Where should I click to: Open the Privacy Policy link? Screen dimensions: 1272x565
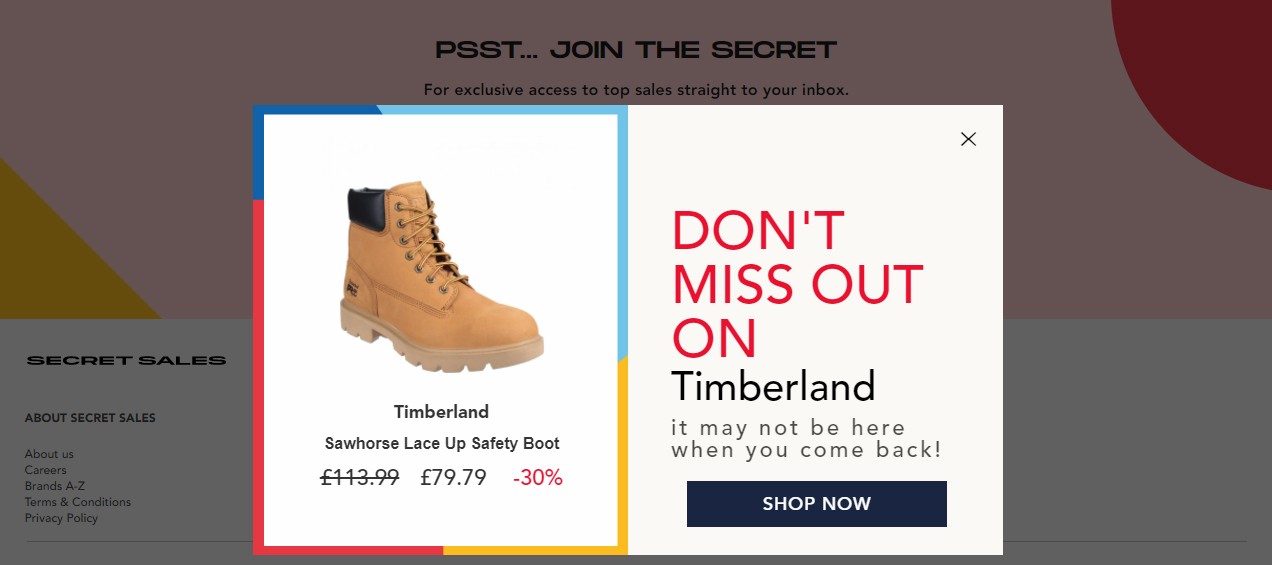[x=62, y=518]
